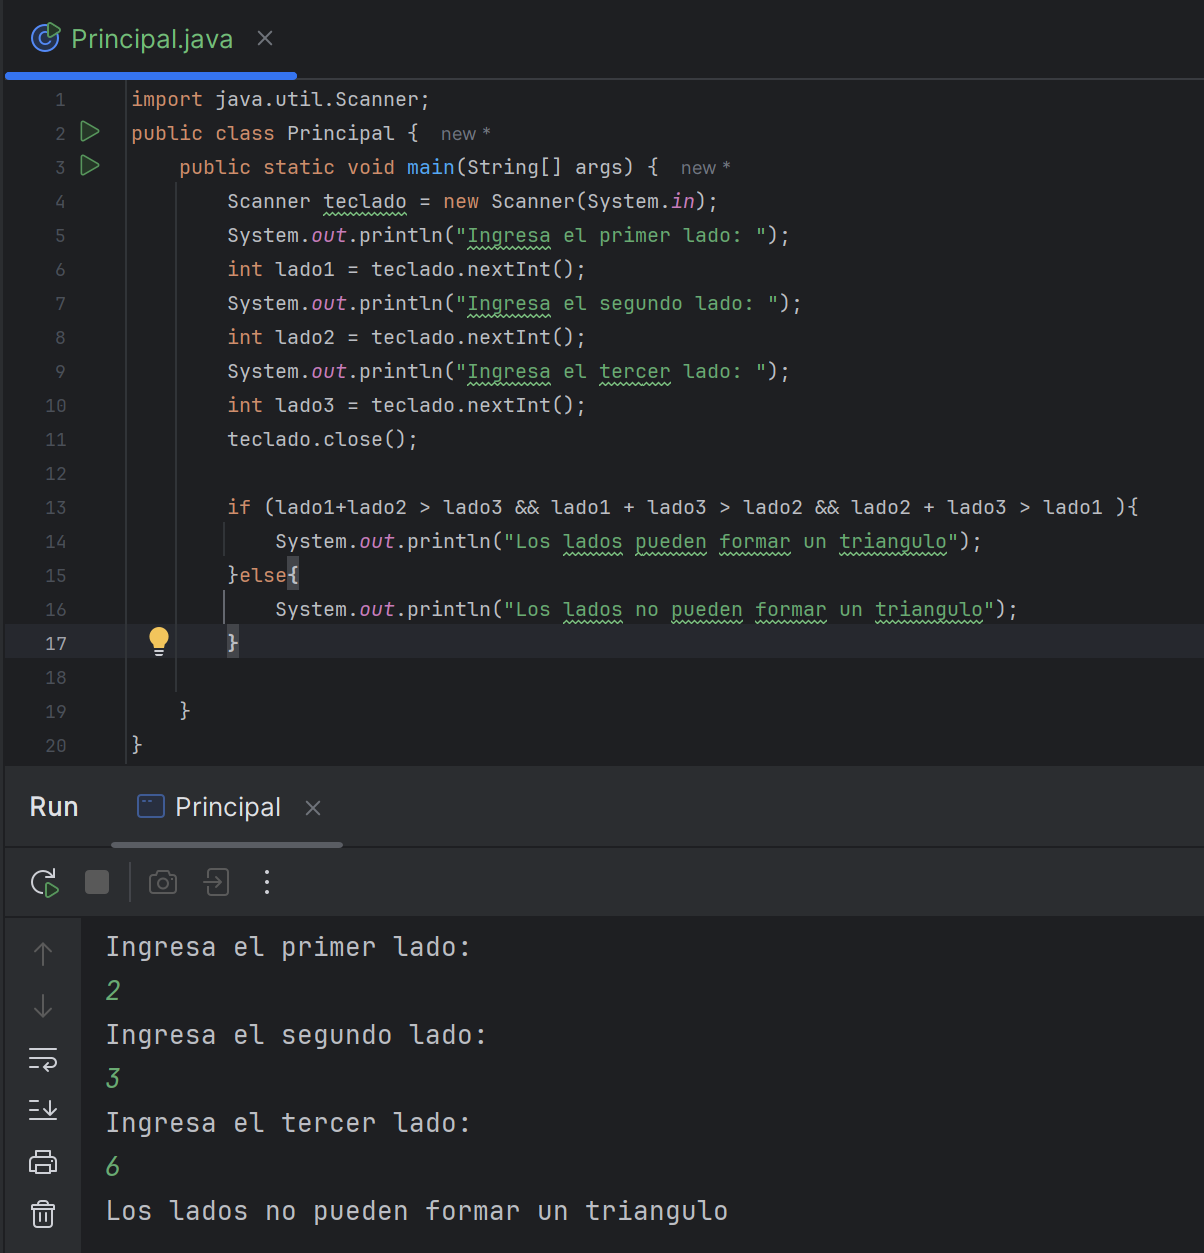The image size is (1204, 1253).
Task: Click console input value 3
Action: pos(113,1079)
